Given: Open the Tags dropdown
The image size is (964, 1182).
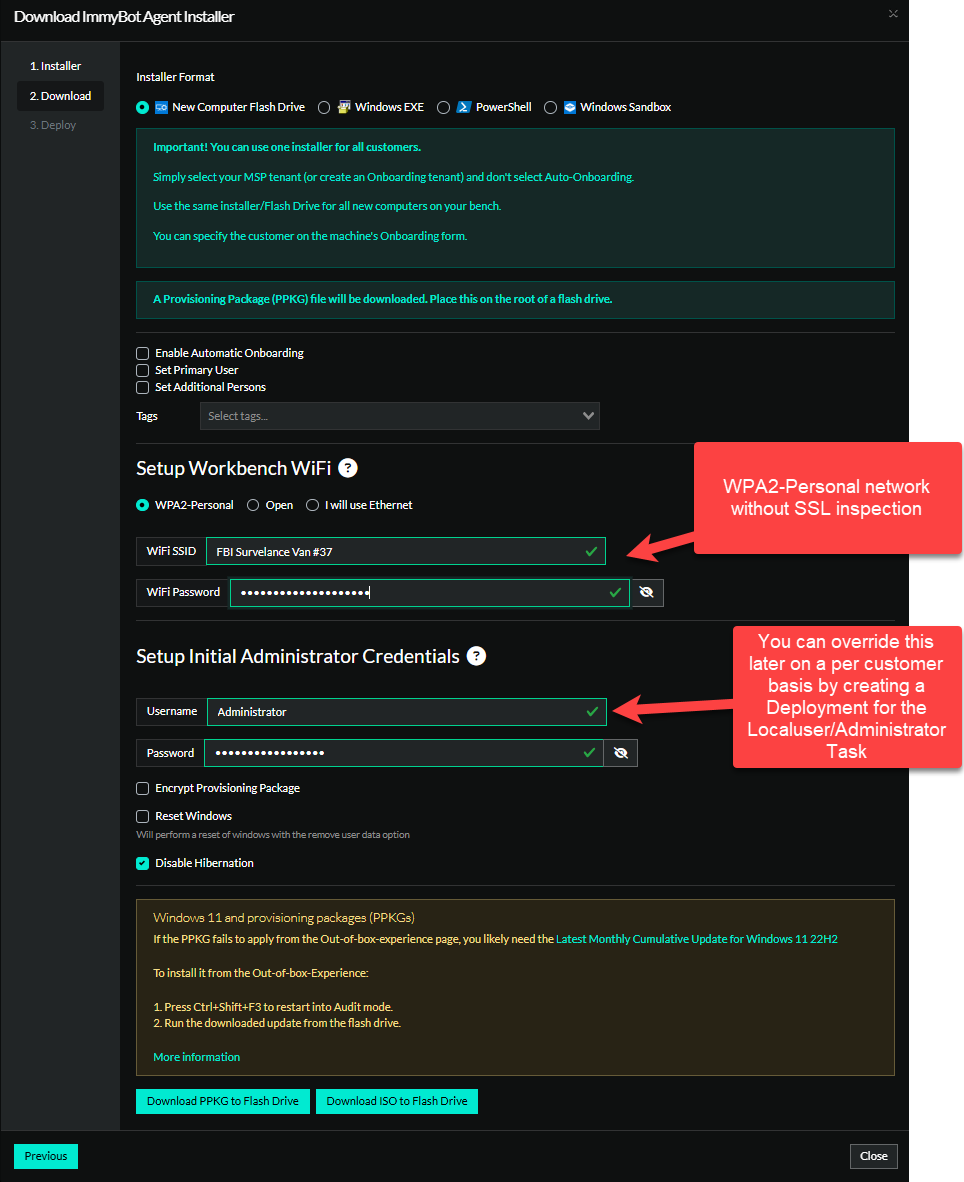Looking at the screenshot, I should pyautogui.click(x=399, y=416).
